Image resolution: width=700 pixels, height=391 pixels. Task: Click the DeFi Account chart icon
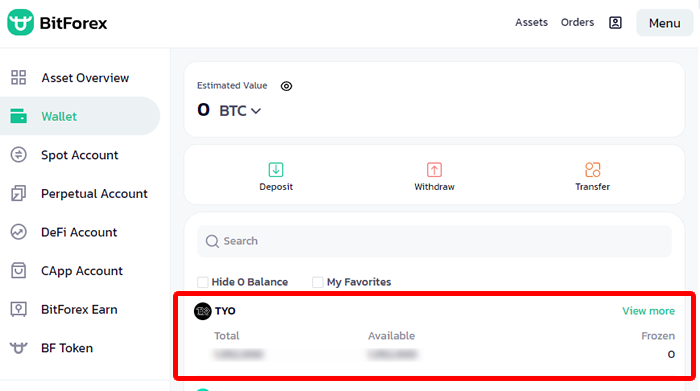tap(18, 232)
